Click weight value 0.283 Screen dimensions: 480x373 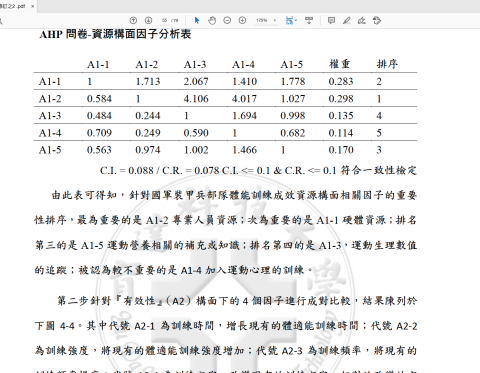(x=341, y=81)
